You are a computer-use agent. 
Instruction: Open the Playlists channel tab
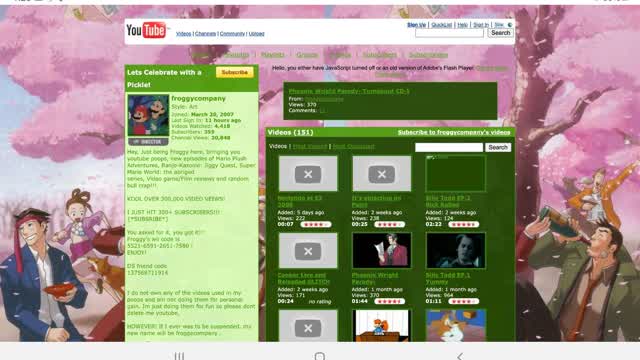(273, 55)
